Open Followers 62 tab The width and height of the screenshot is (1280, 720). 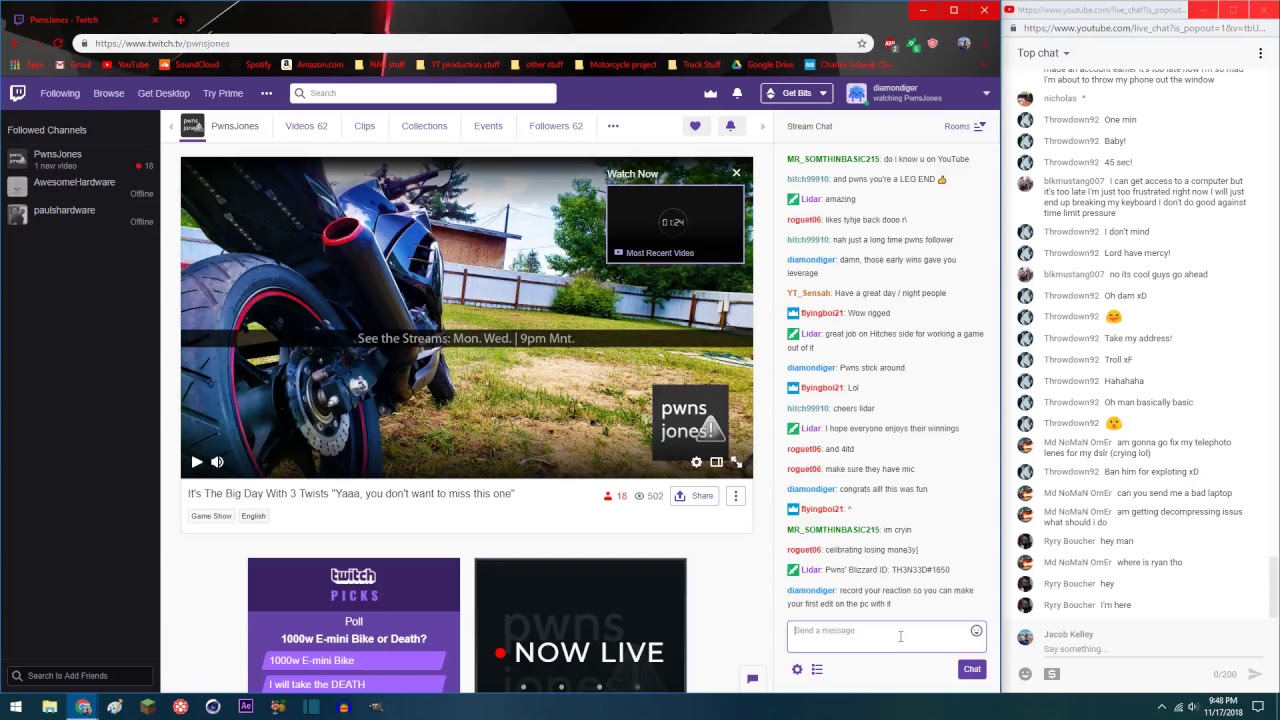click(x=556, y=126)
